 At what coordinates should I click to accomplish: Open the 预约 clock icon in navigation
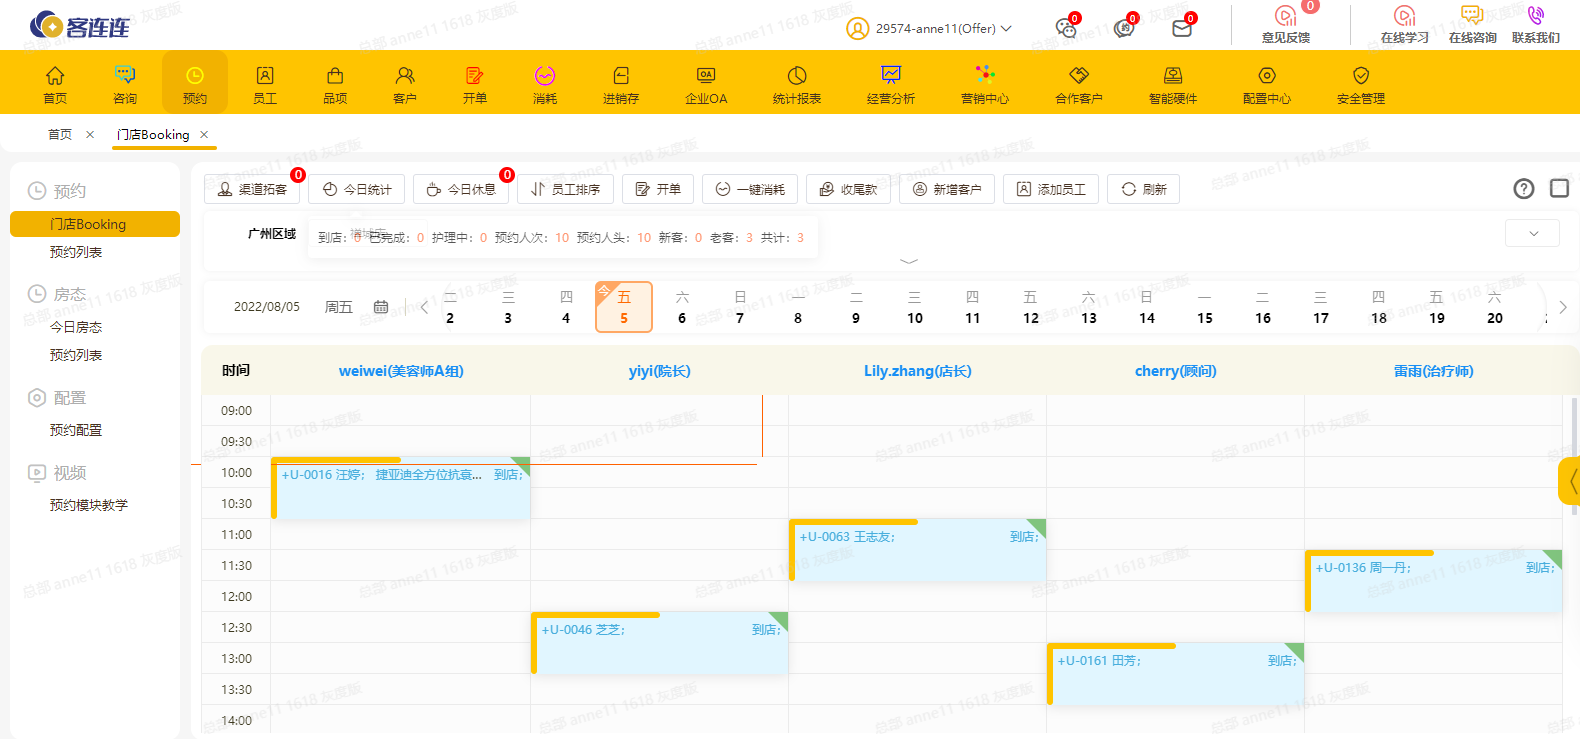point(195,76)
